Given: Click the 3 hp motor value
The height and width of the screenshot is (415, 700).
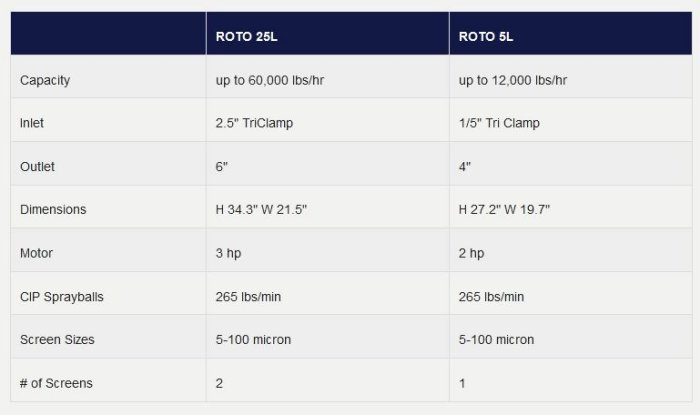Looking at the screenshot, I should [229, 253].
